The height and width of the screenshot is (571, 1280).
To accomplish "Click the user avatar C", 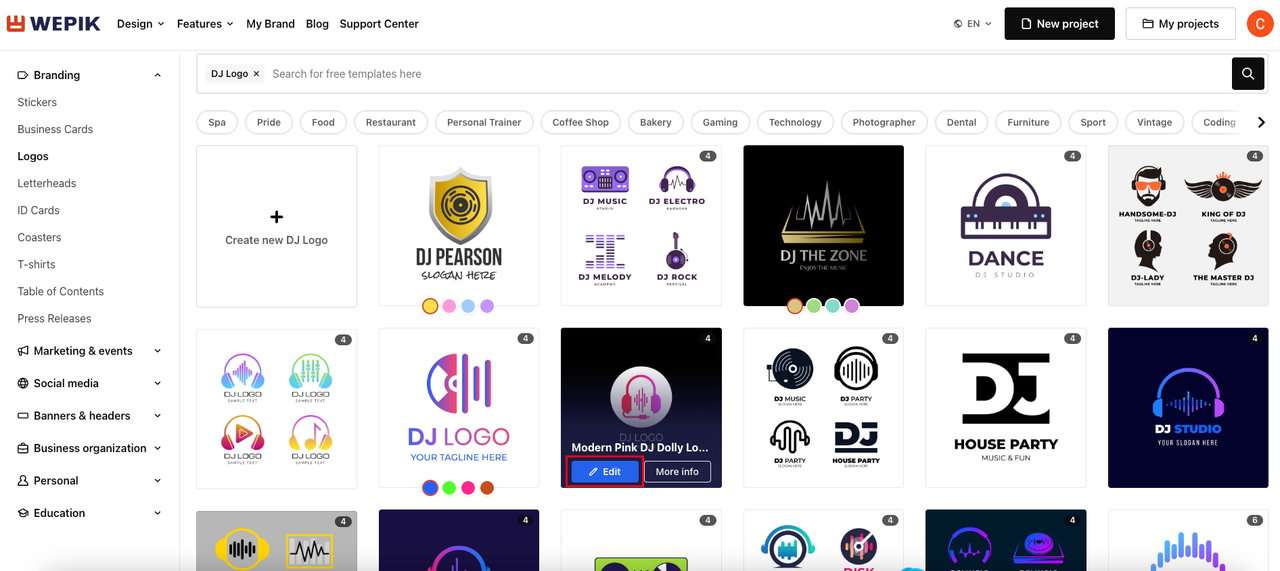I will (1260, 23).
